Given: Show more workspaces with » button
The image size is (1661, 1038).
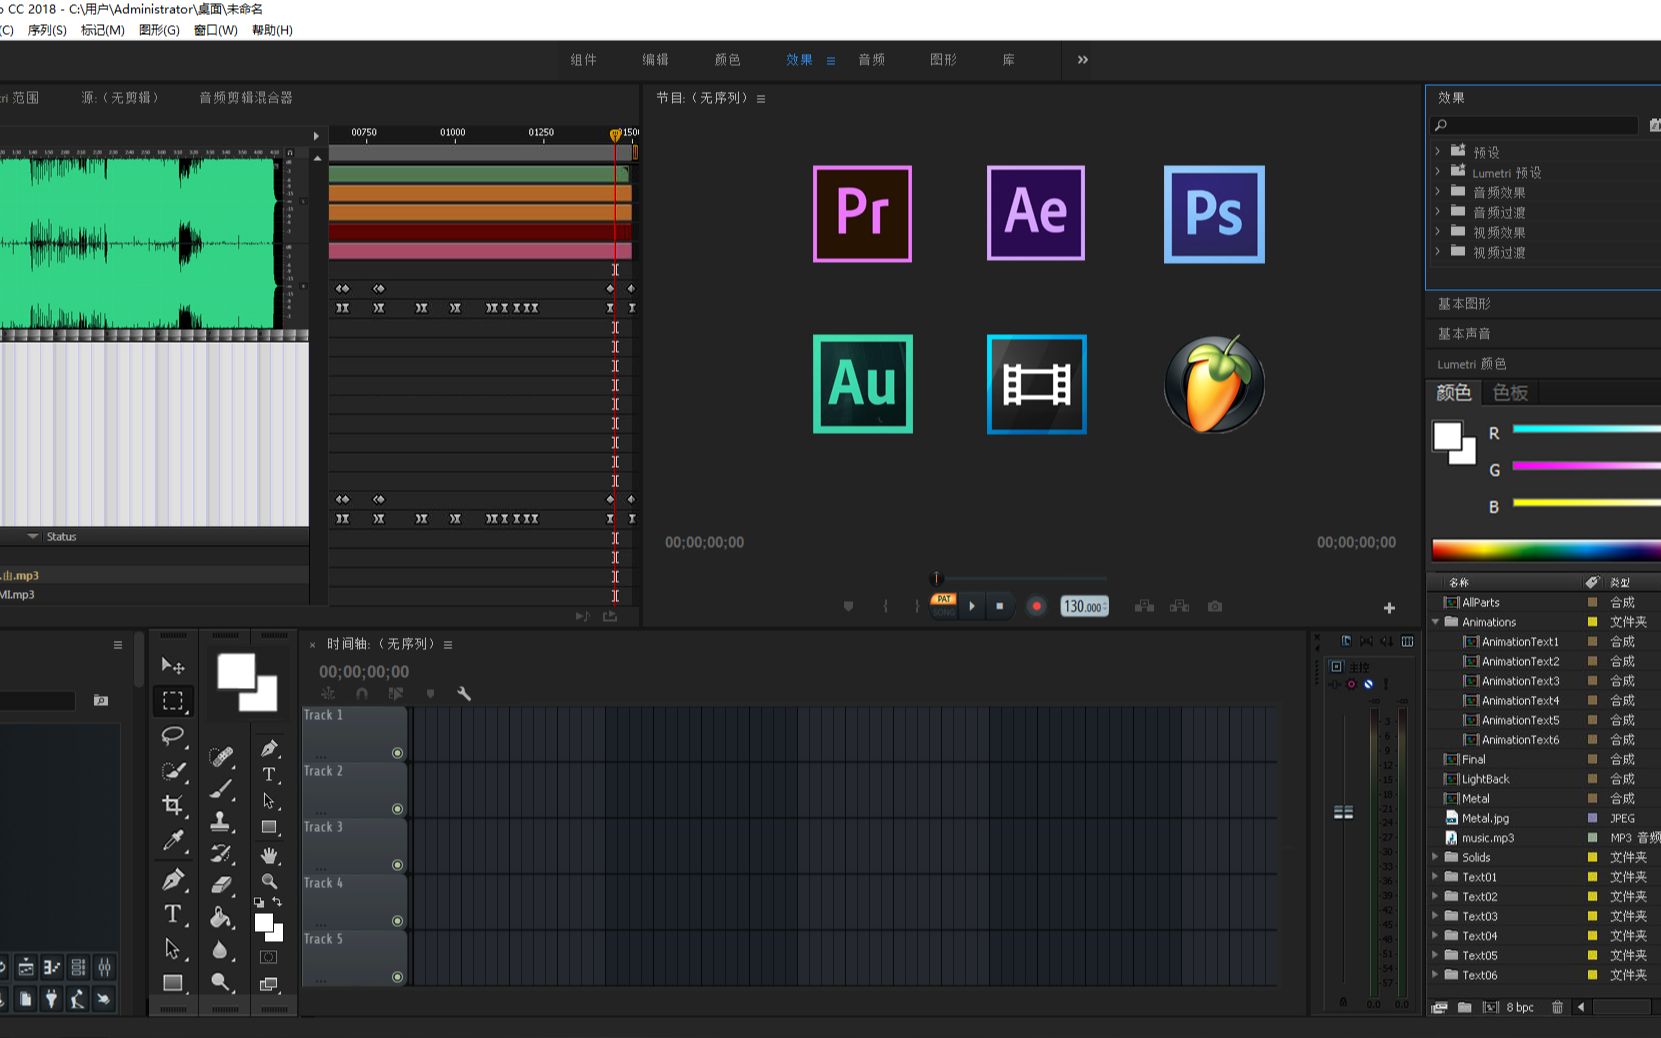Looking at the screenshot, I should 1083,60.
